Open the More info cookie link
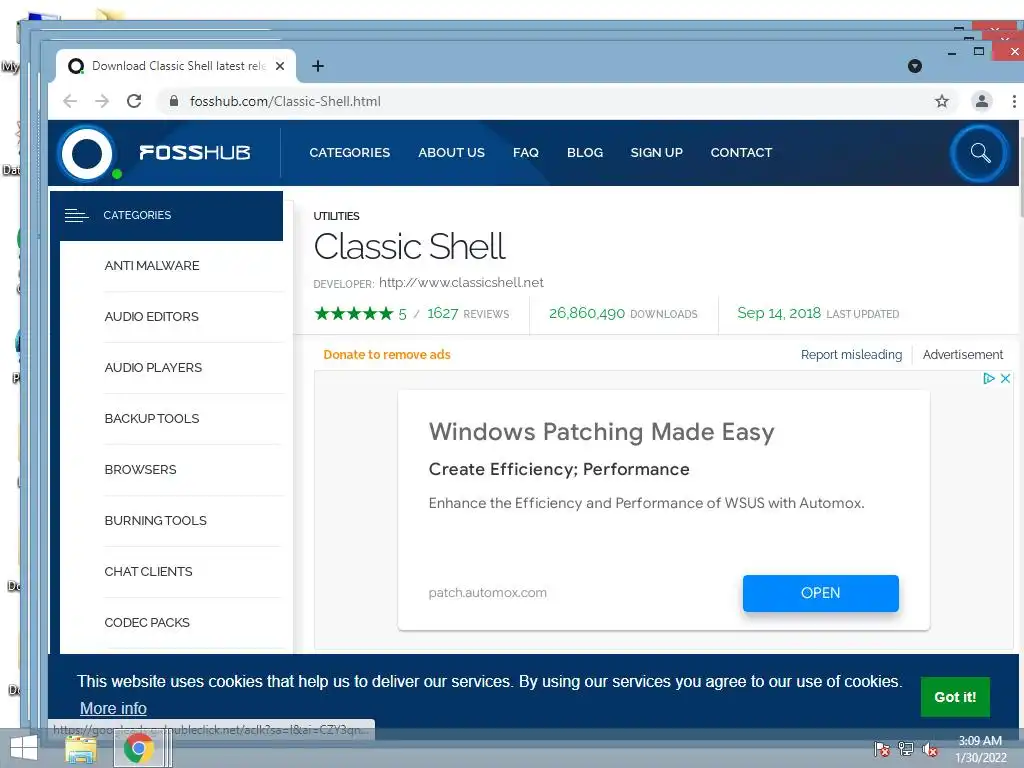The height and width of the screenshot is (768, 1024). pos(113,708)
